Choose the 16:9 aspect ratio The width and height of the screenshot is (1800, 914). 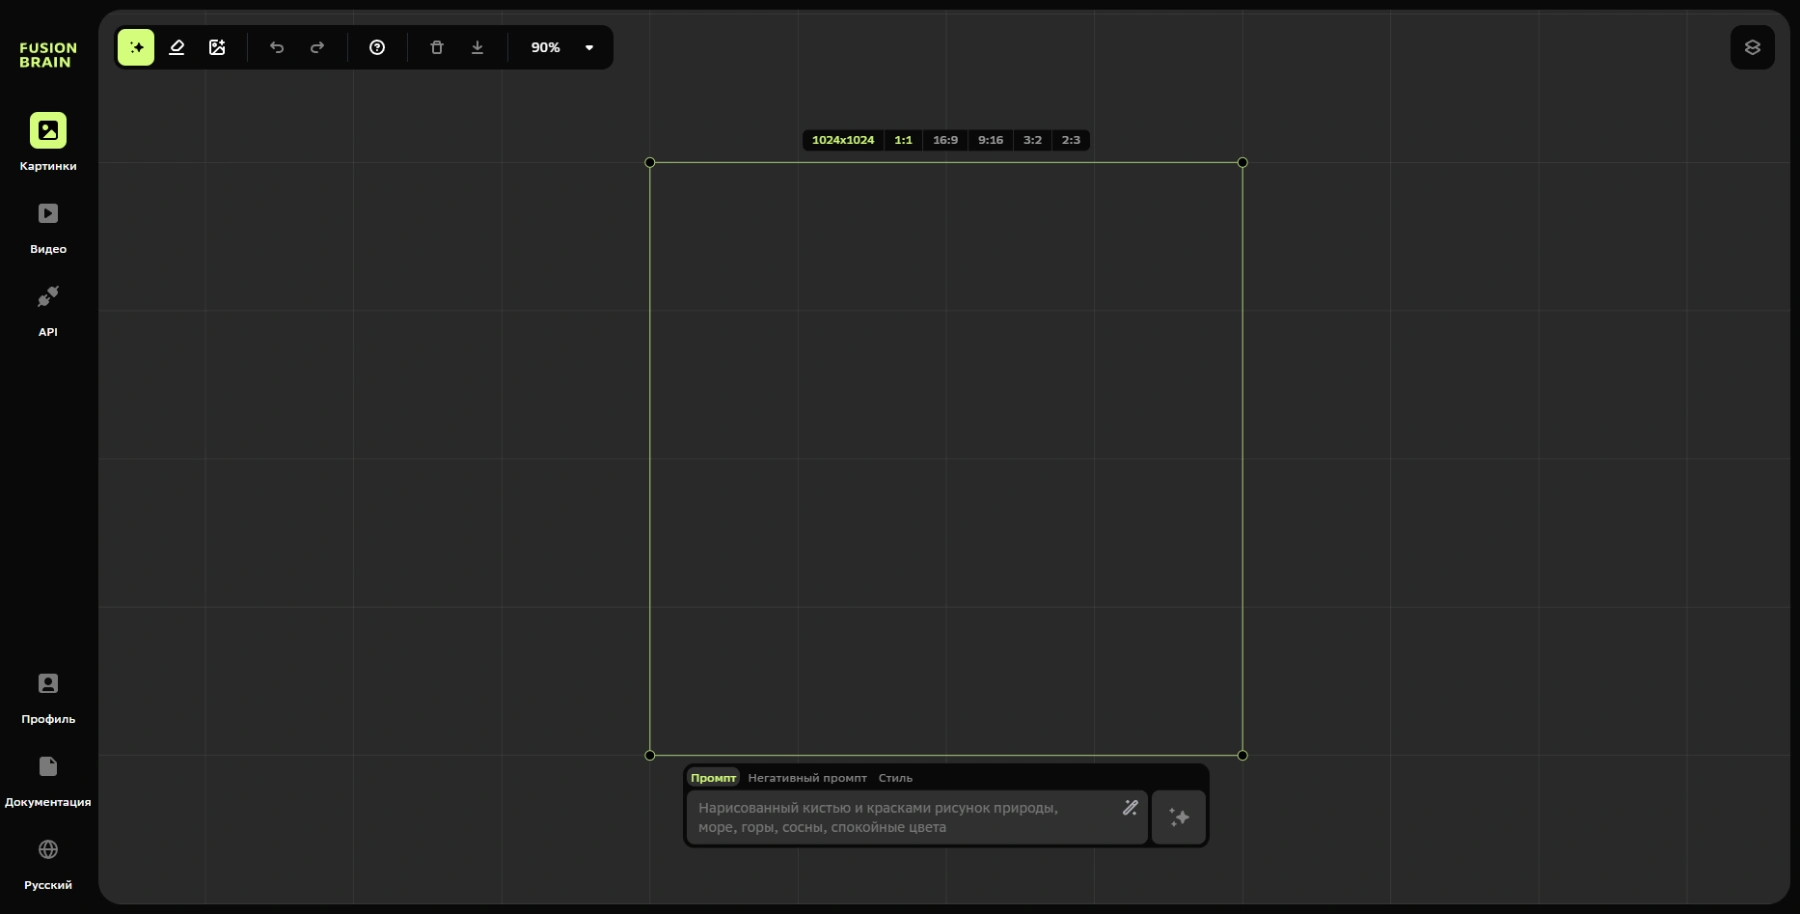(x=945, y=140)
